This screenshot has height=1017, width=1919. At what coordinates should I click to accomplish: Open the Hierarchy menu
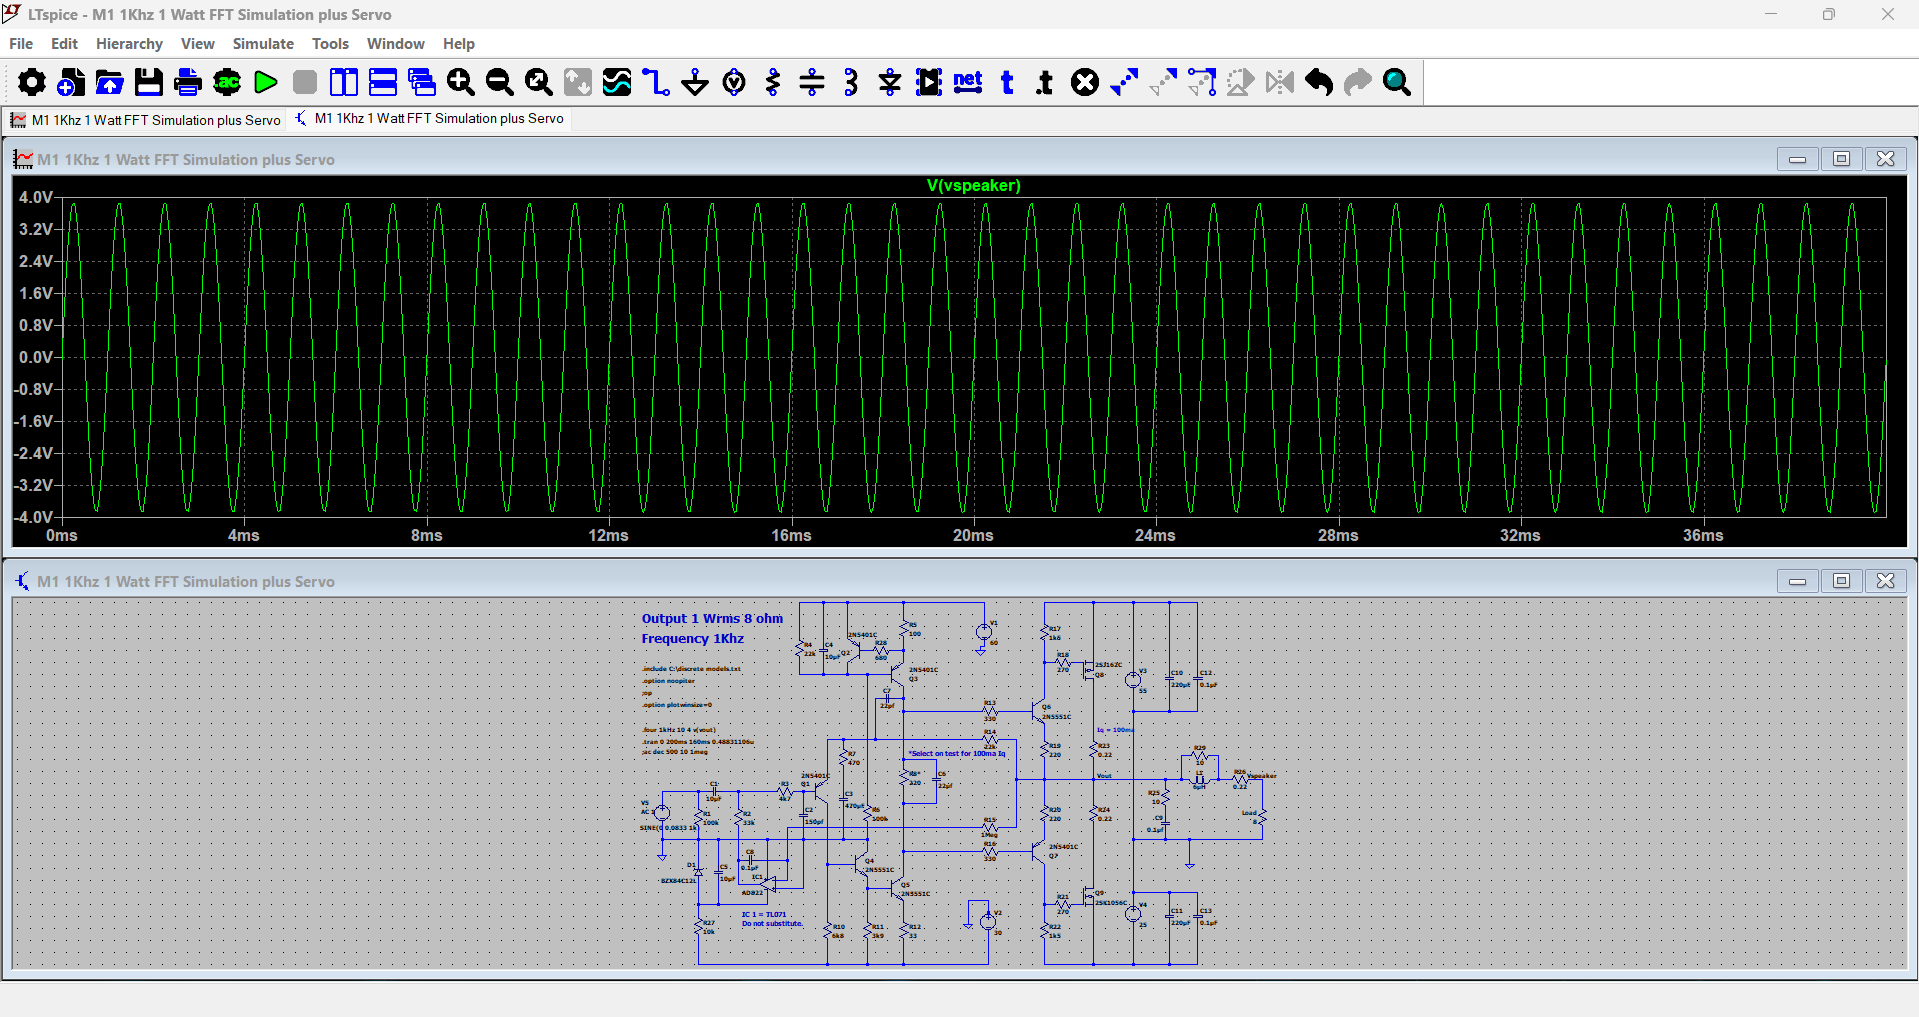[129, 44]
